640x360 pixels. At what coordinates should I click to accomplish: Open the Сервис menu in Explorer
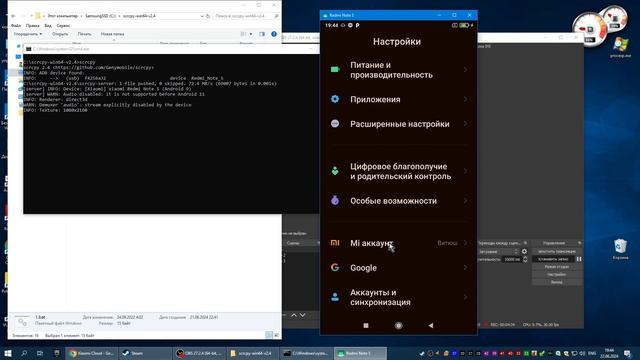pos(63,25)
